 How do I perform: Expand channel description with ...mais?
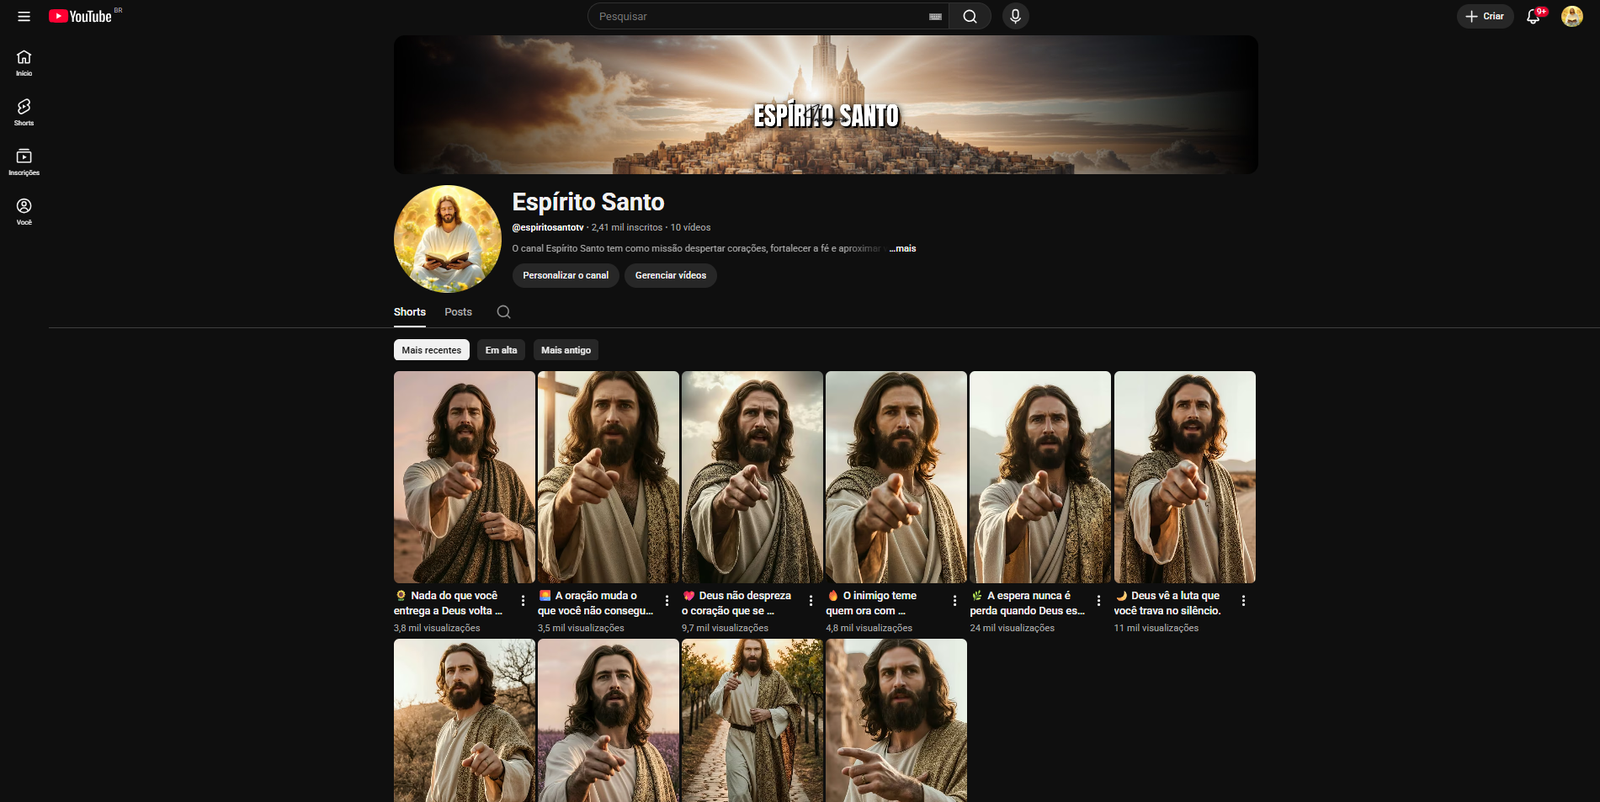click(903, 248)
